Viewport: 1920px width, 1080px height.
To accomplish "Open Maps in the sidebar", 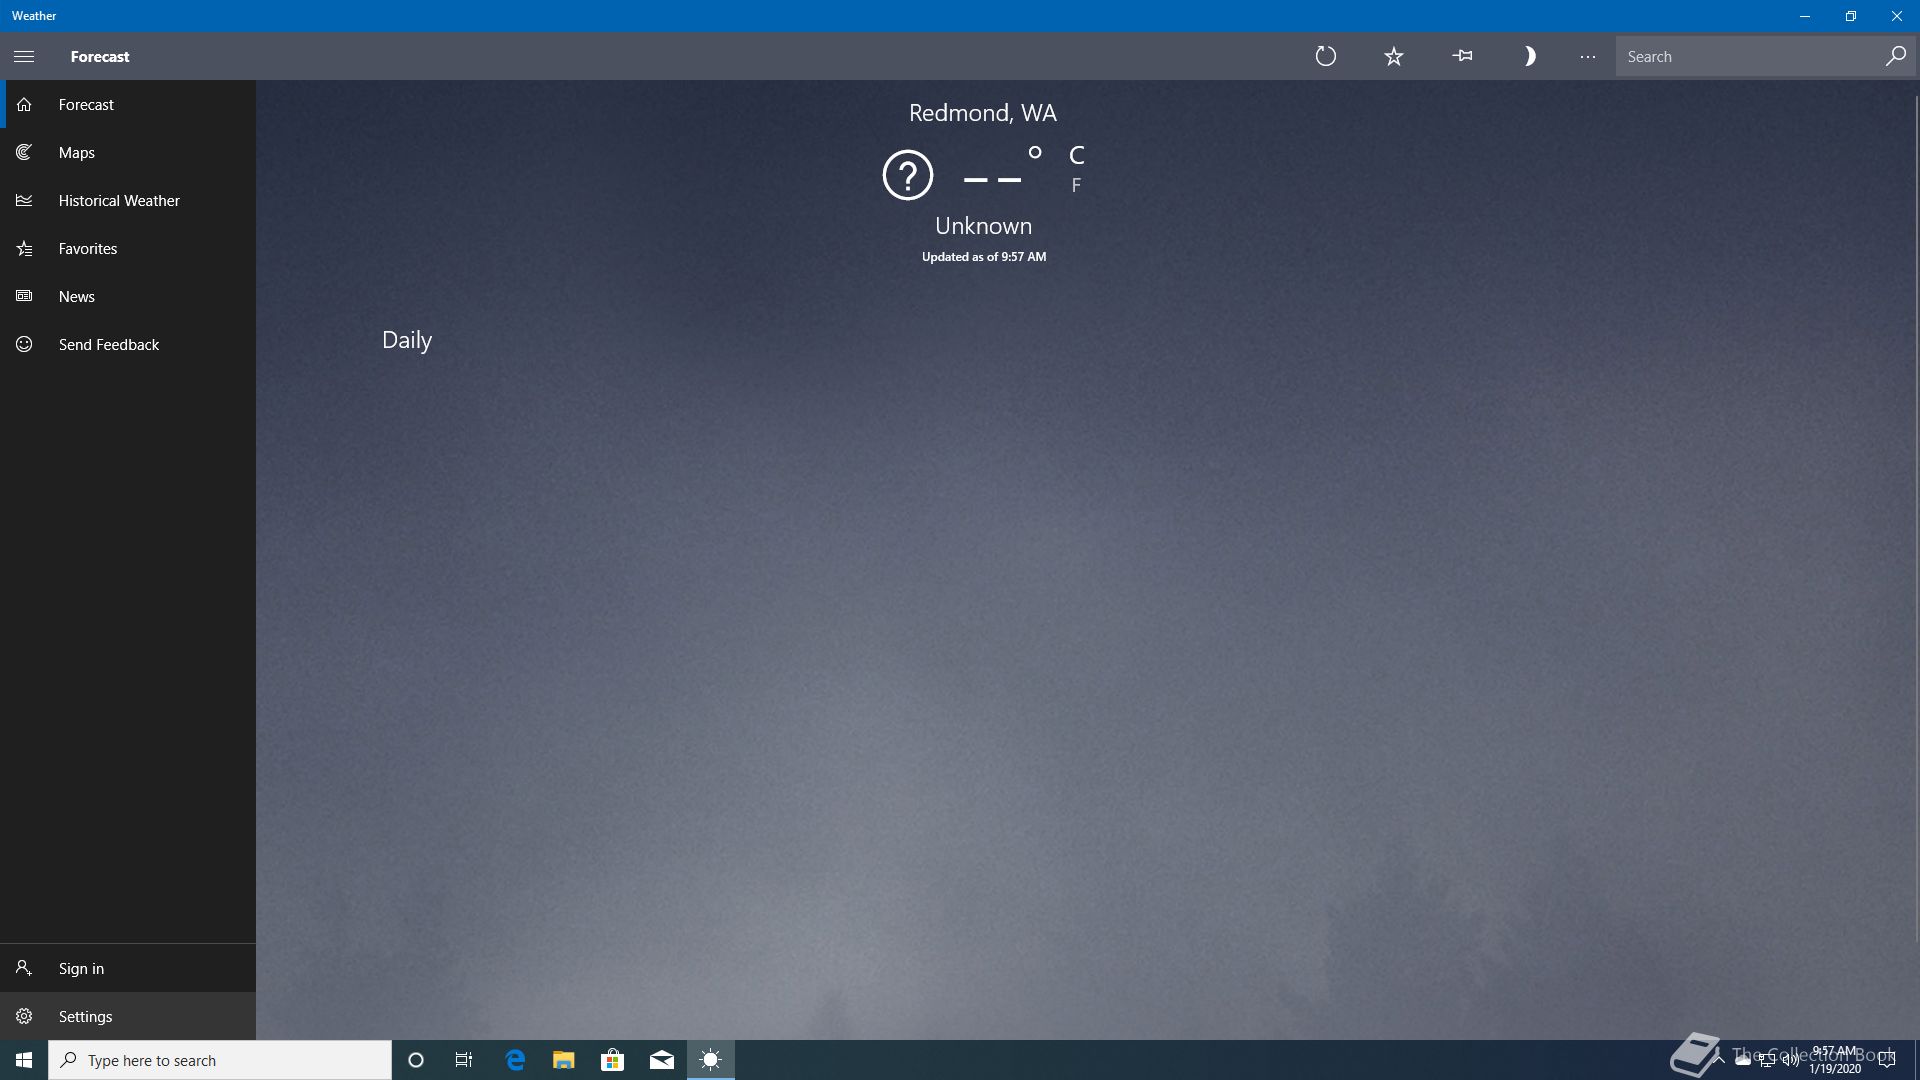I will (128, 152).
